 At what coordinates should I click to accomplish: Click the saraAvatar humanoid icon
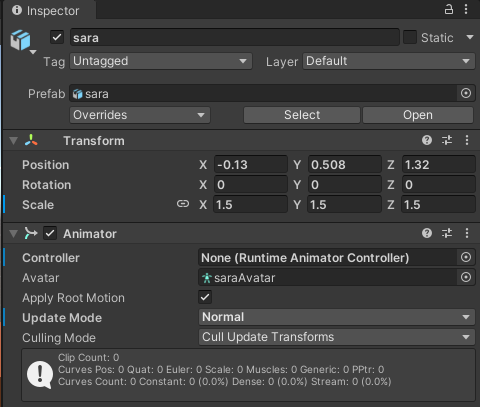point(207,278)
